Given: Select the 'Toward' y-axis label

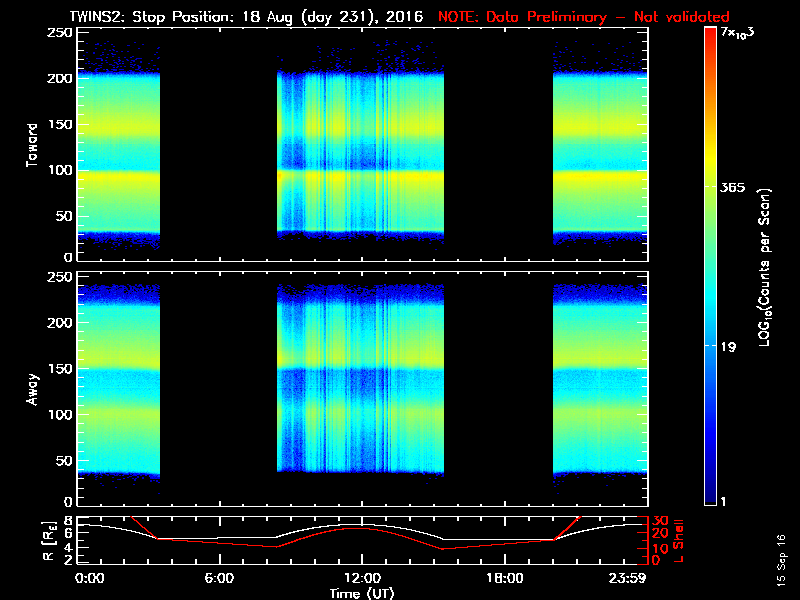Looking at the screenshot, I should pyautogui.click(x=32, y=144).
